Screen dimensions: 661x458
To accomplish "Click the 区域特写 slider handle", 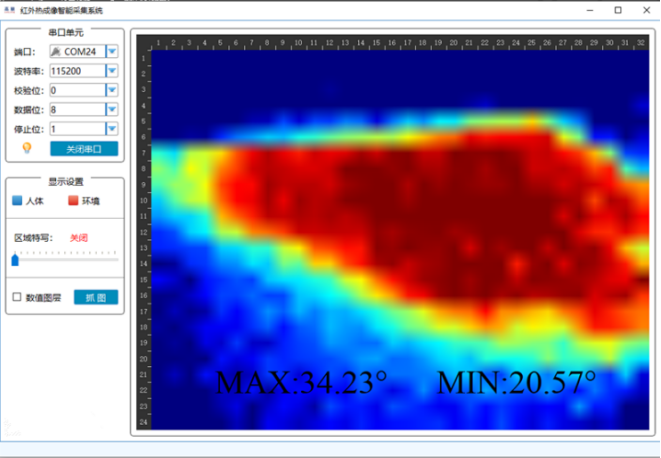I will point(15,260).
